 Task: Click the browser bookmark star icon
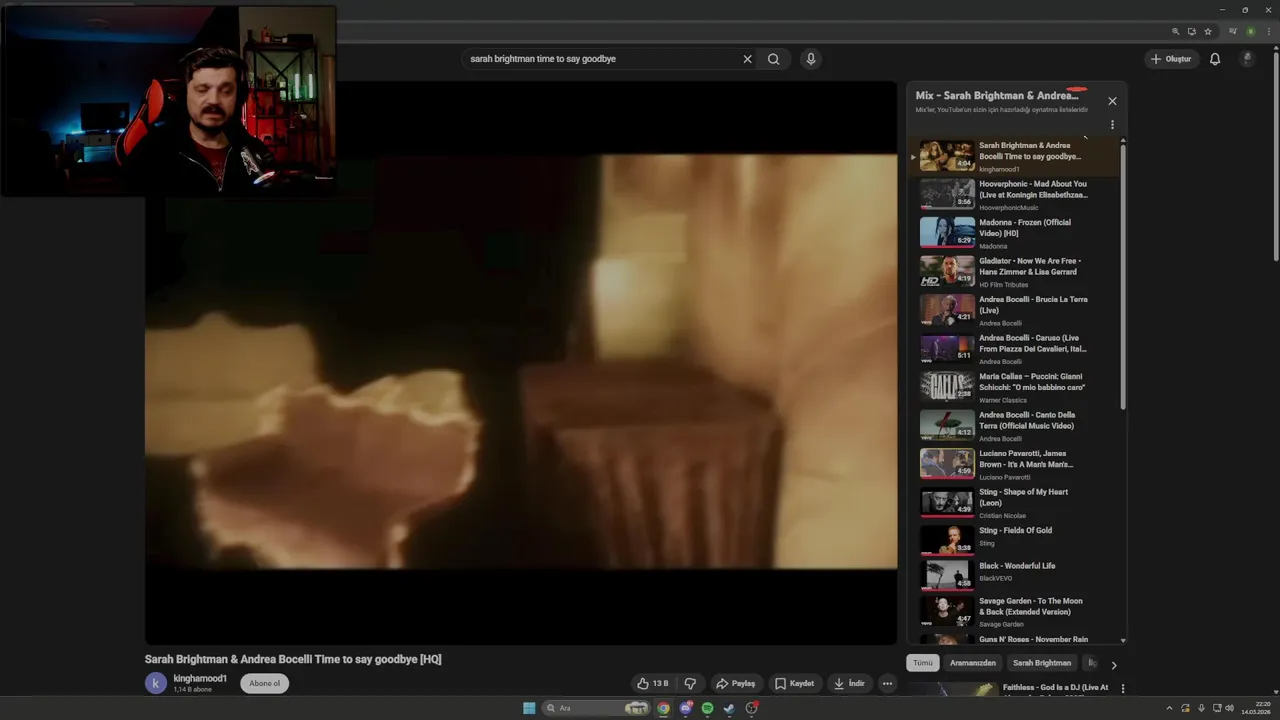[1208, 31]
